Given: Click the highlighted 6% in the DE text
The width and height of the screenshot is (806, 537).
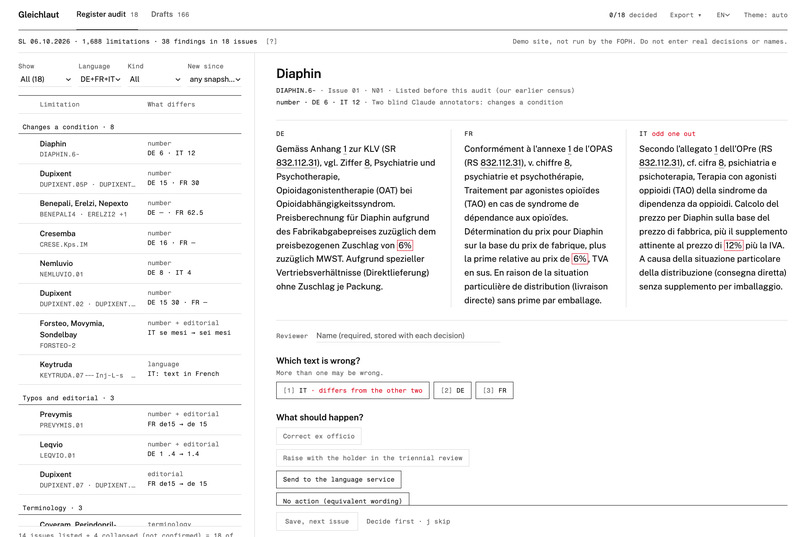Looking at the screenshot, I should pos(405,246).
